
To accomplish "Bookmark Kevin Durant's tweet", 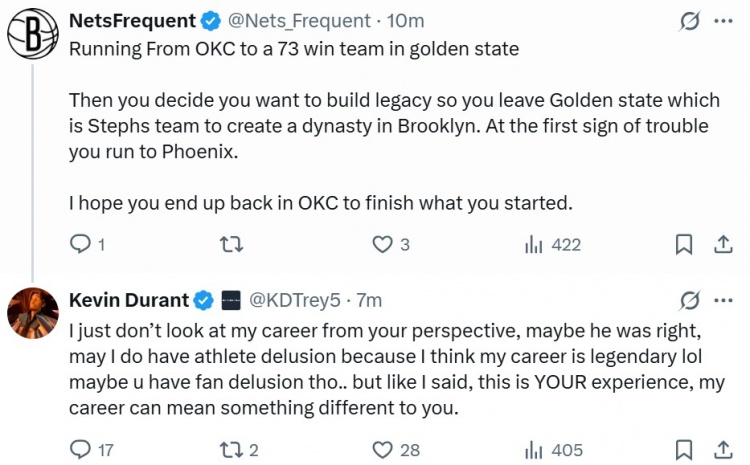I will (x=684, y=449).
